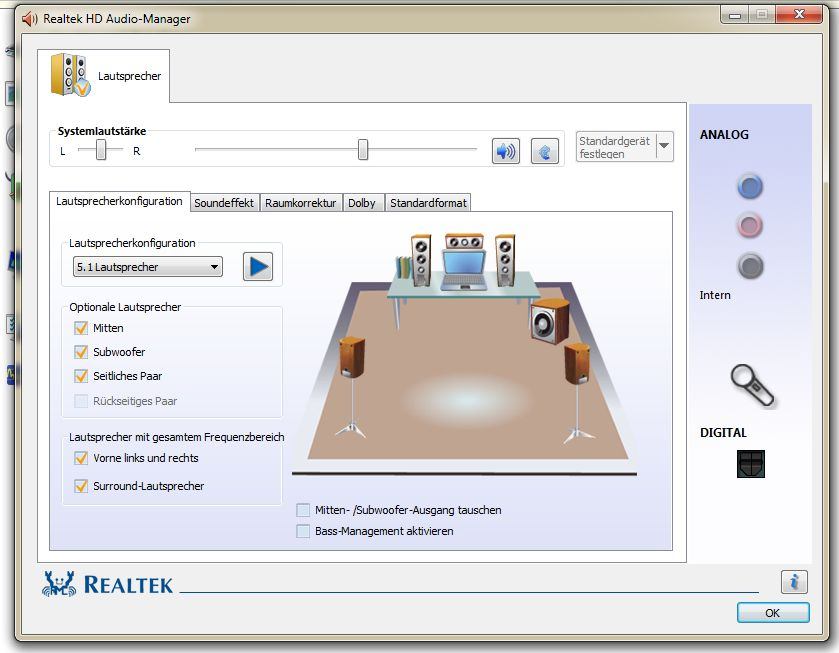Open the Standardformat tab

428,203
